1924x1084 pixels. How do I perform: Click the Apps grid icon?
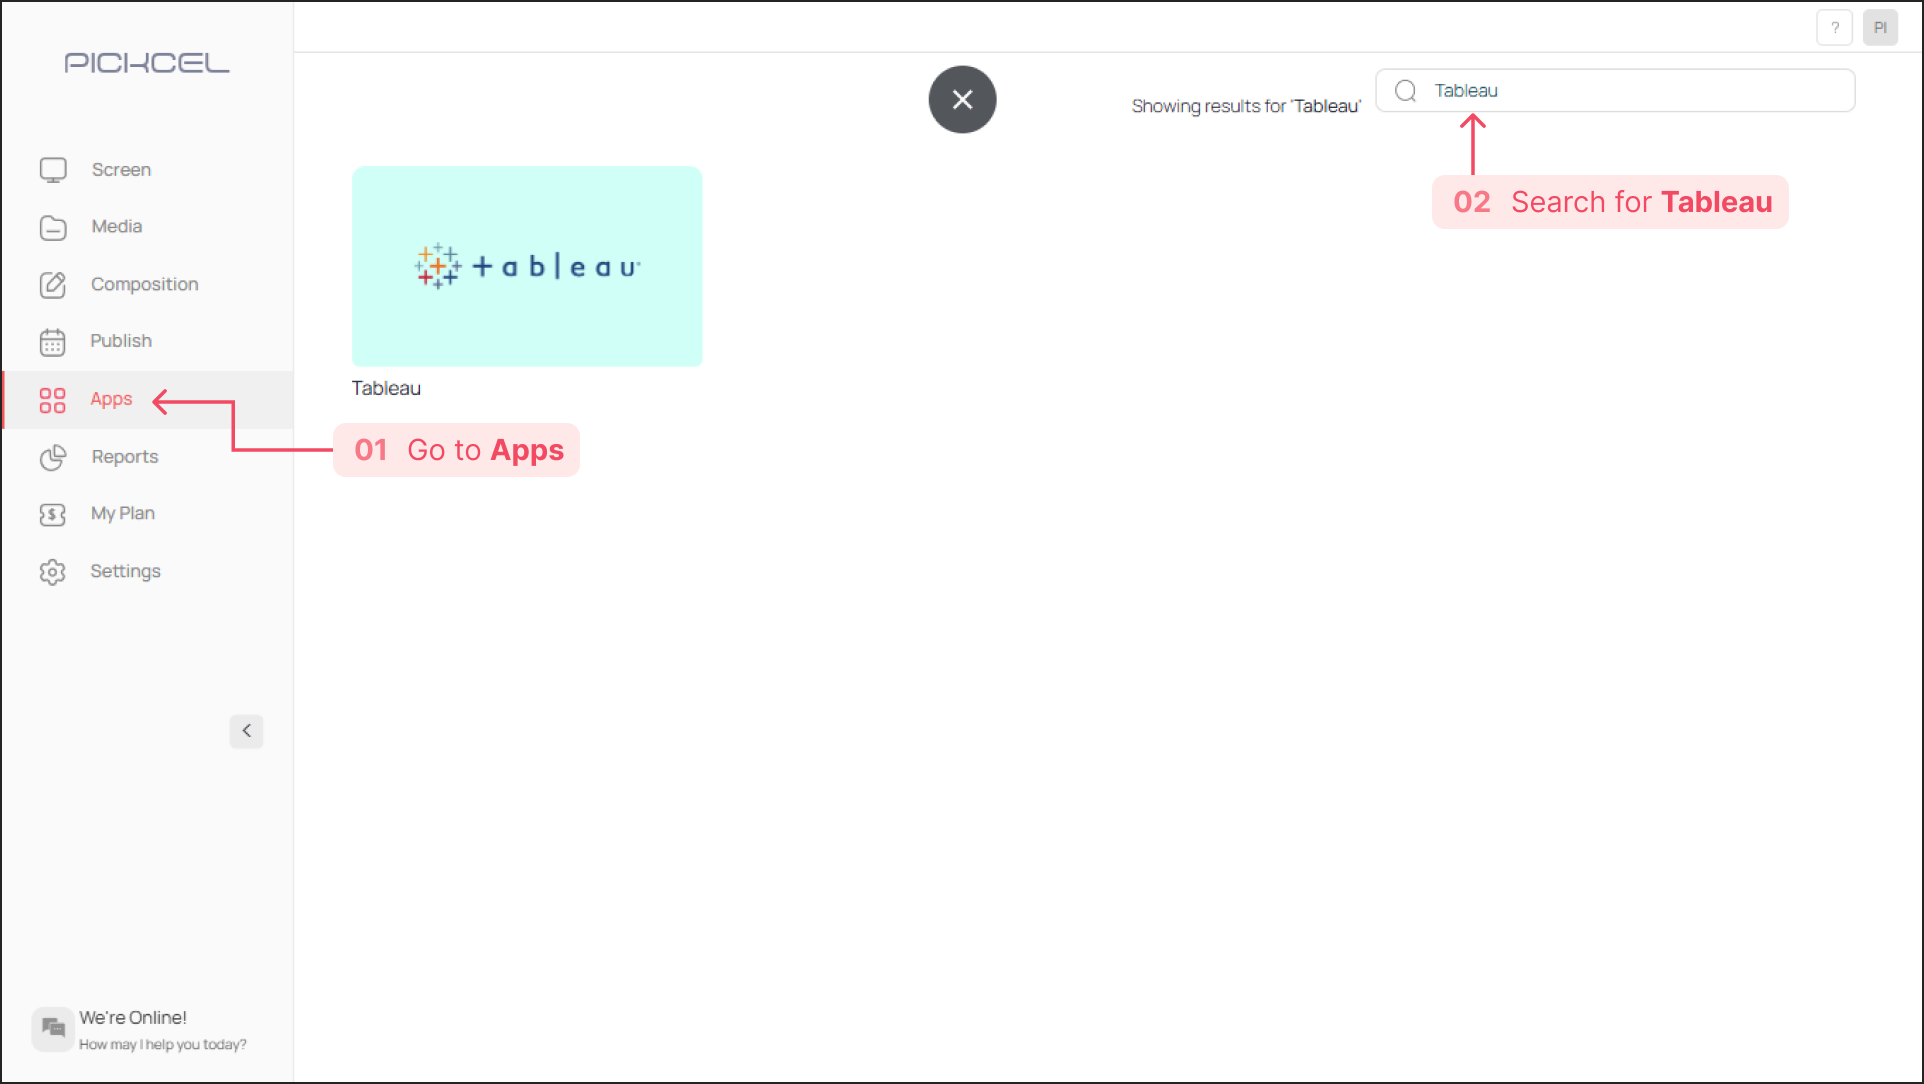(53, 400)
